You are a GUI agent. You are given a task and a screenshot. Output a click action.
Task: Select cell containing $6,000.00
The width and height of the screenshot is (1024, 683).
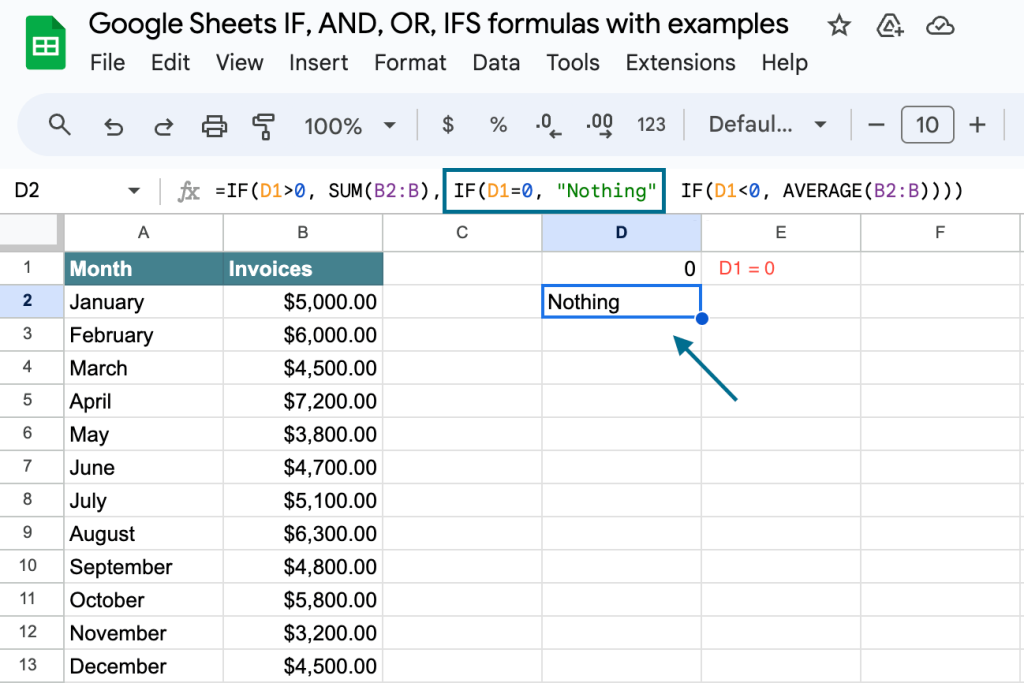click(x=303, y=335)
